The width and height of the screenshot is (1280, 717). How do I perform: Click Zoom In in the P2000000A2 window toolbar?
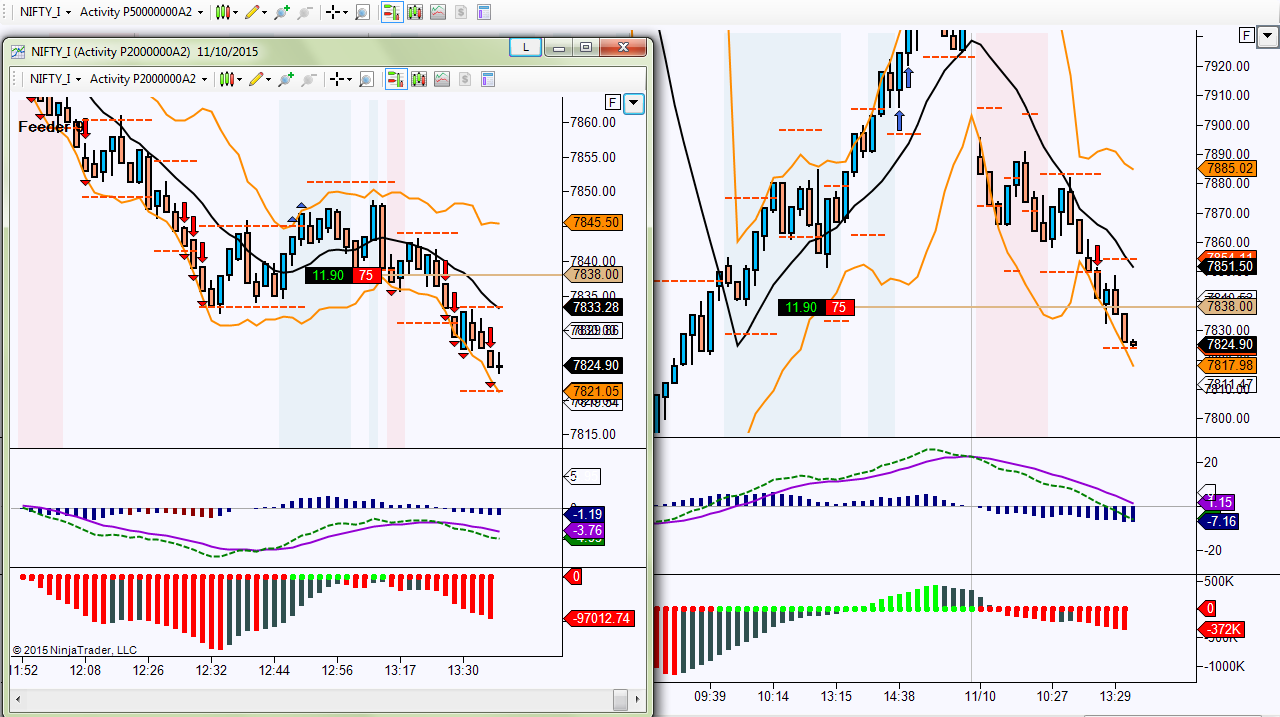pyautogui.click(x=286, y=79)
